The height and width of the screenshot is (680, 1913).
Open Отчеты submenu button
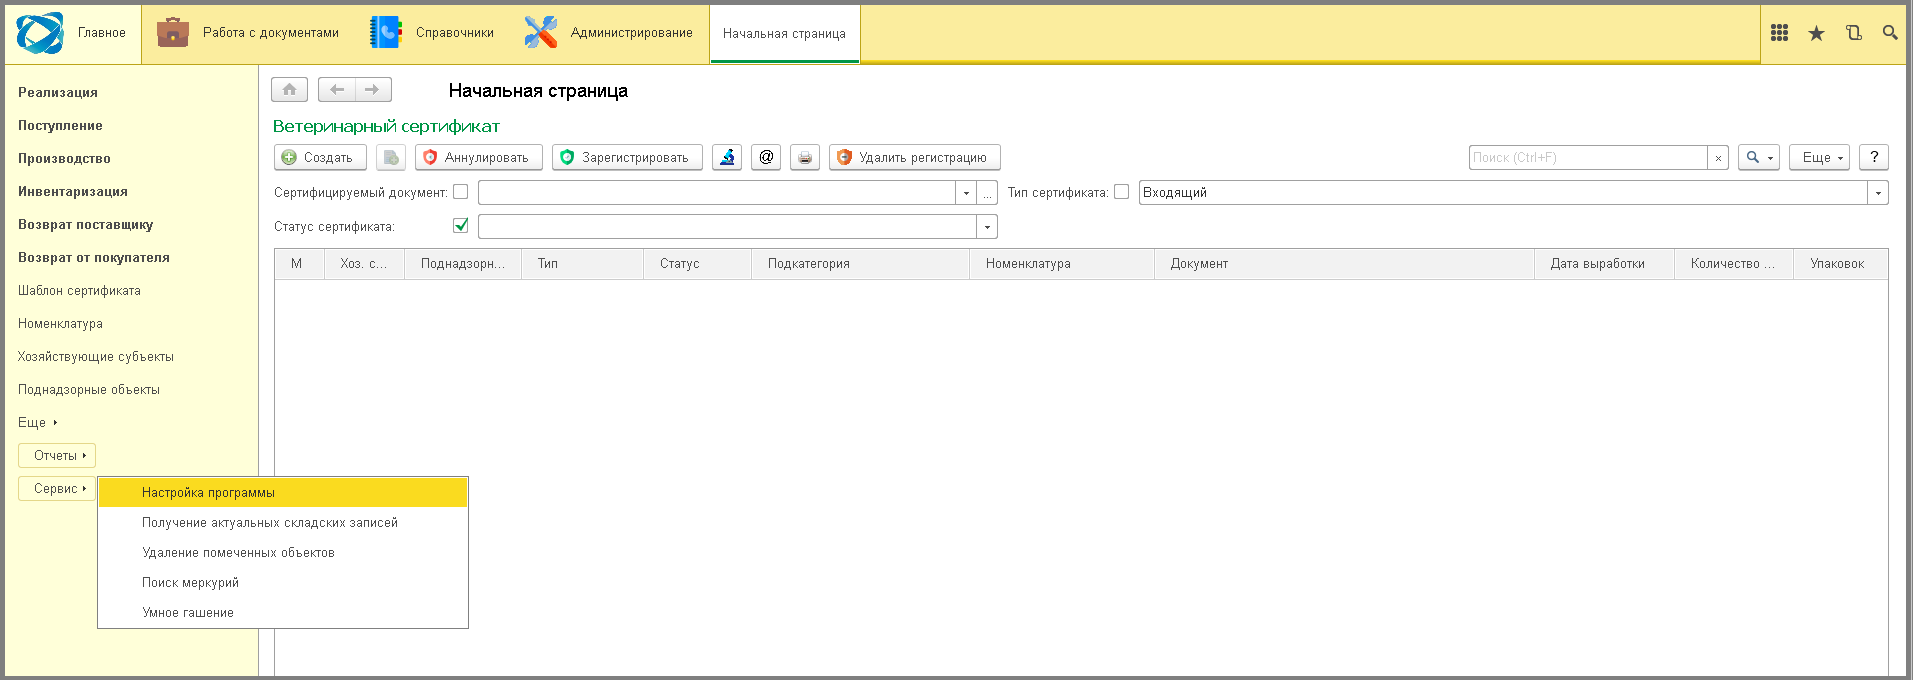click(57, 455)
